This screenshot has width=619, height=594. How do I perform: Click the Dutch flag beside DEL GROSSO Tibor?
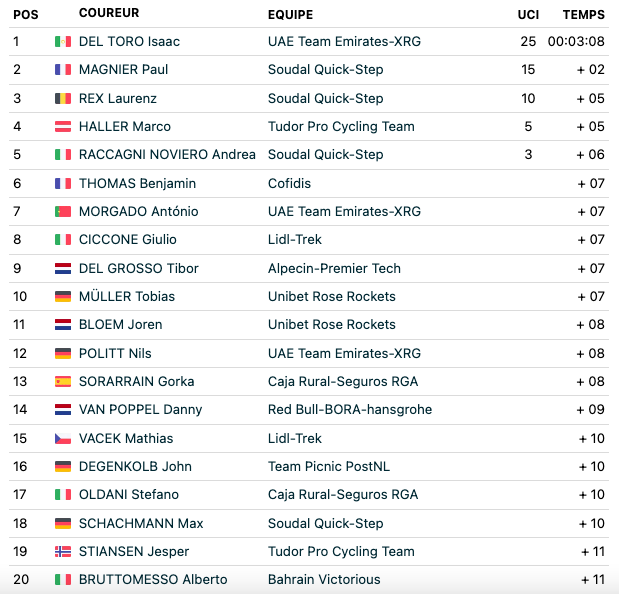(x=63, y=268)
